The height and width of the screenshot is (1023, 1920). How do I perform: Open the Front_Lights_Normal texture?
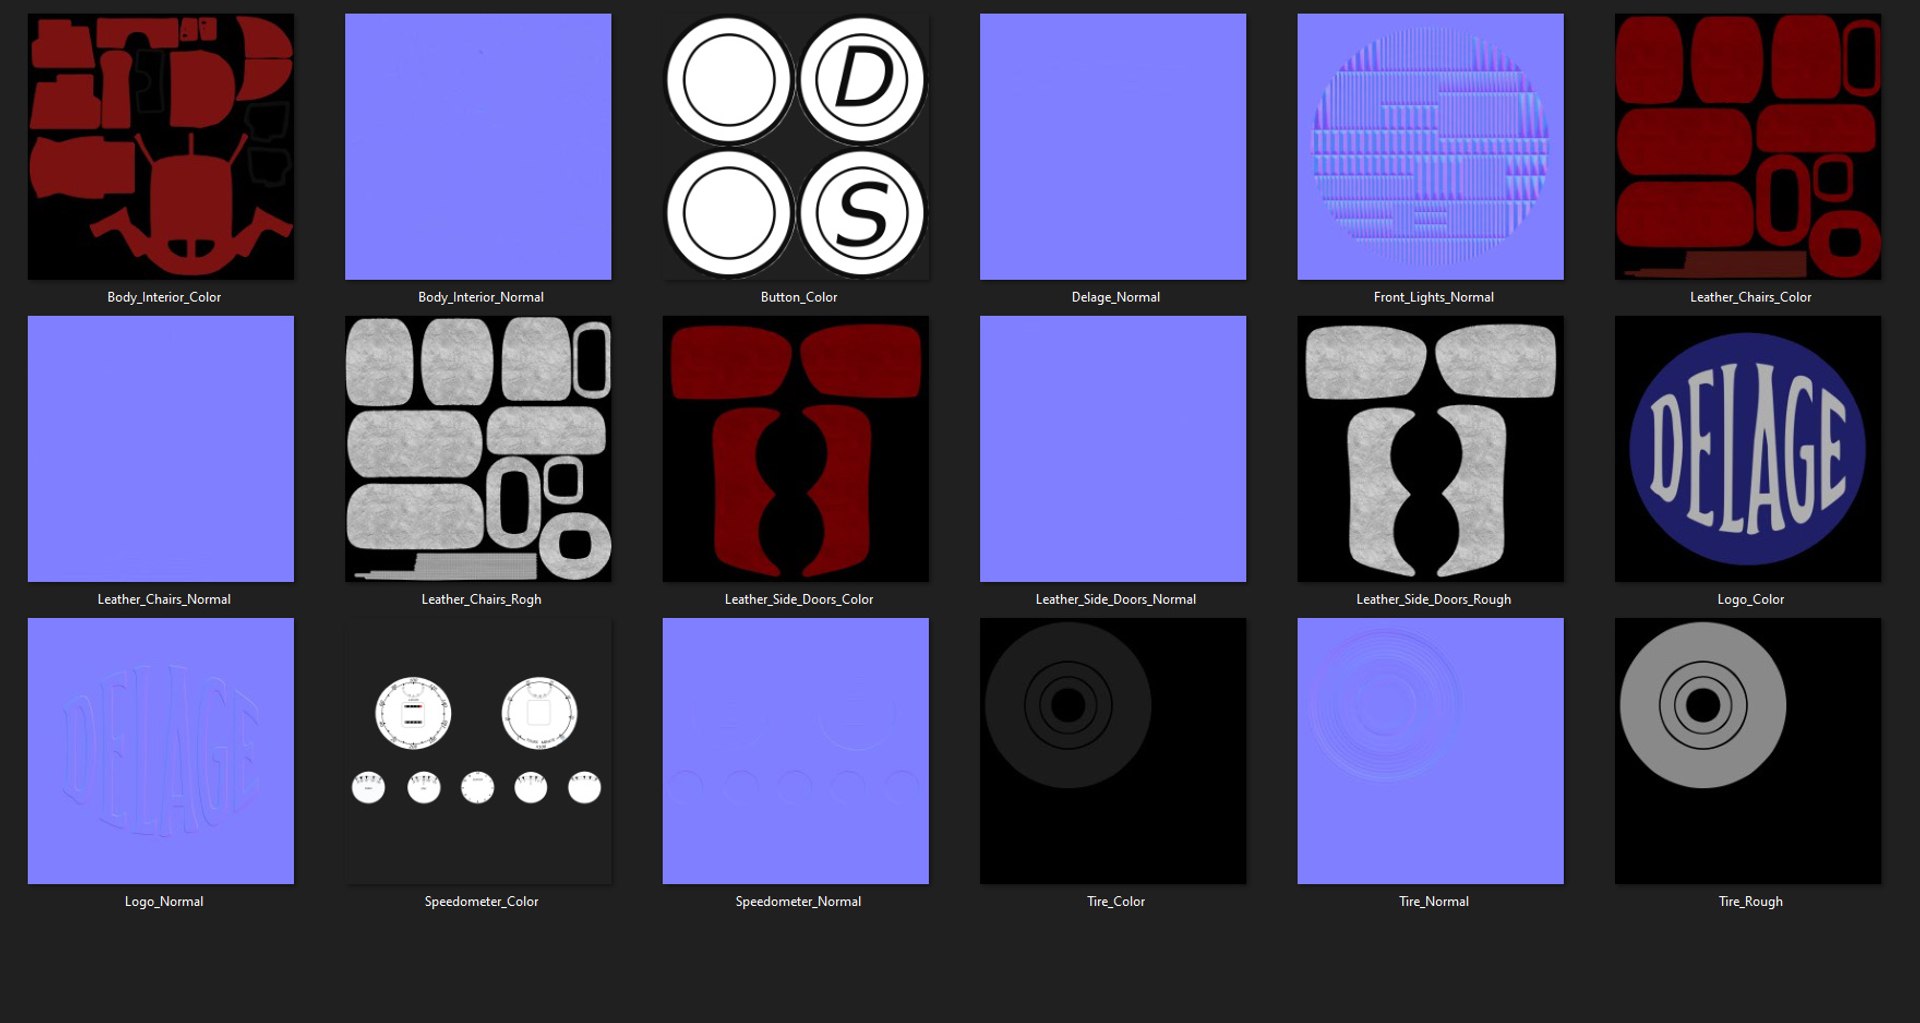[x=1430, y=146]
